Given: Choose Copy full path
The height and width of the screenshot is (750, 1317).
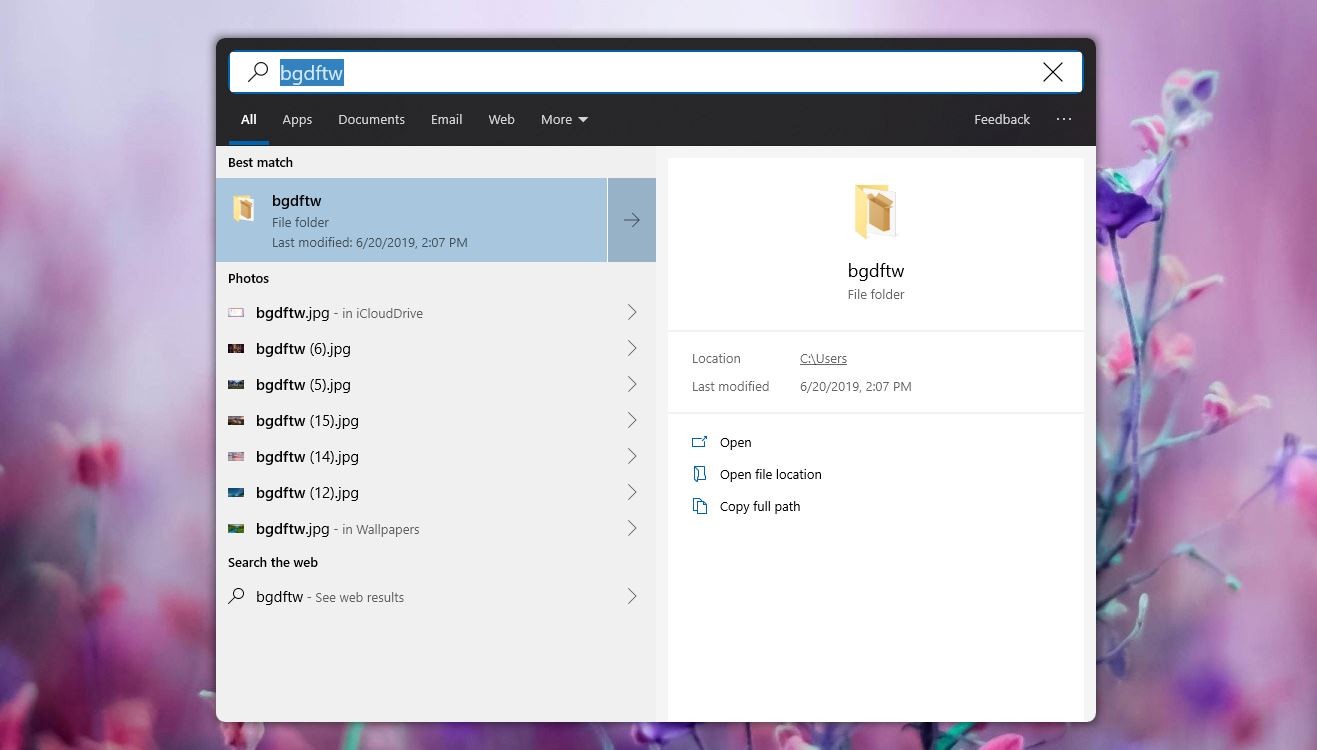Looking at the screenshot, I should tap(760, 506).
